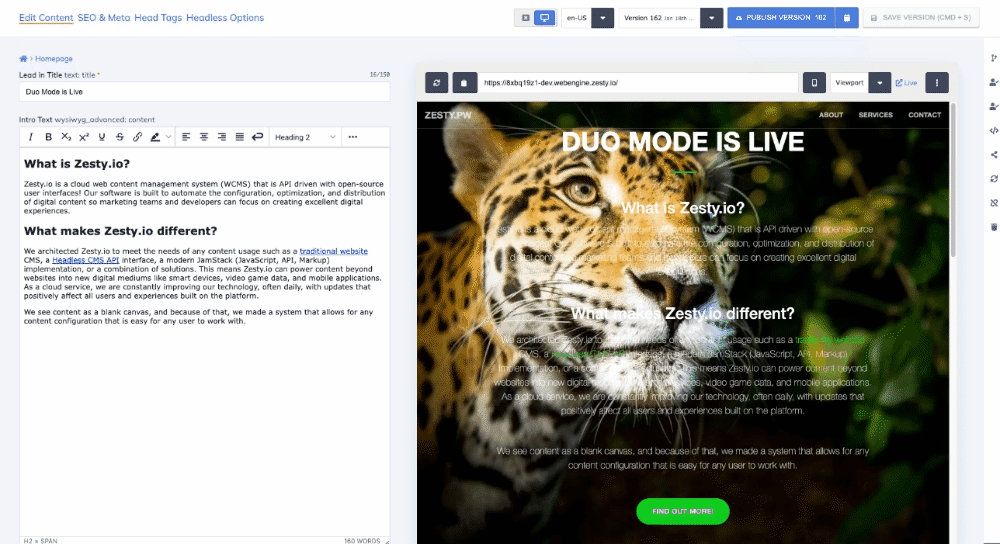The height and width of the screenshot is (544, 1000).
Task: Apply subscript formatting
Action: (x=66, y=137)
